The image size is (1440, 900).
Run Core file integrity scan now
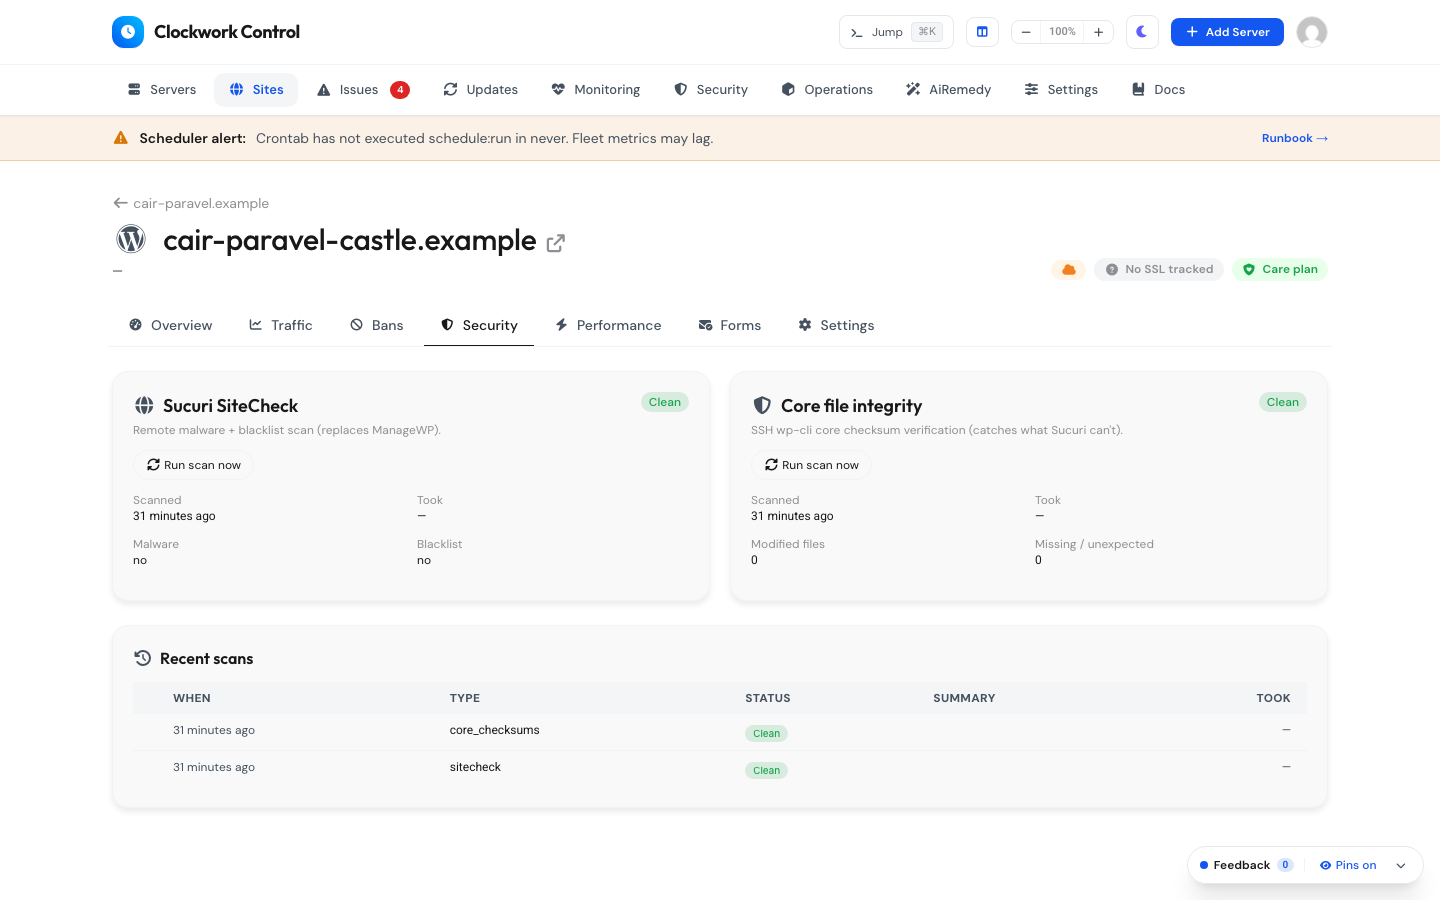812,465
